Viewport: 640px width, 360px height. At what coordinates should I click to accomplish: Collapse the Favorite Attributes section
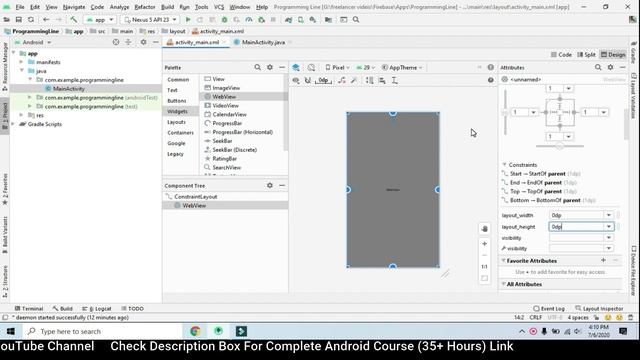click(x=504, y=260)
